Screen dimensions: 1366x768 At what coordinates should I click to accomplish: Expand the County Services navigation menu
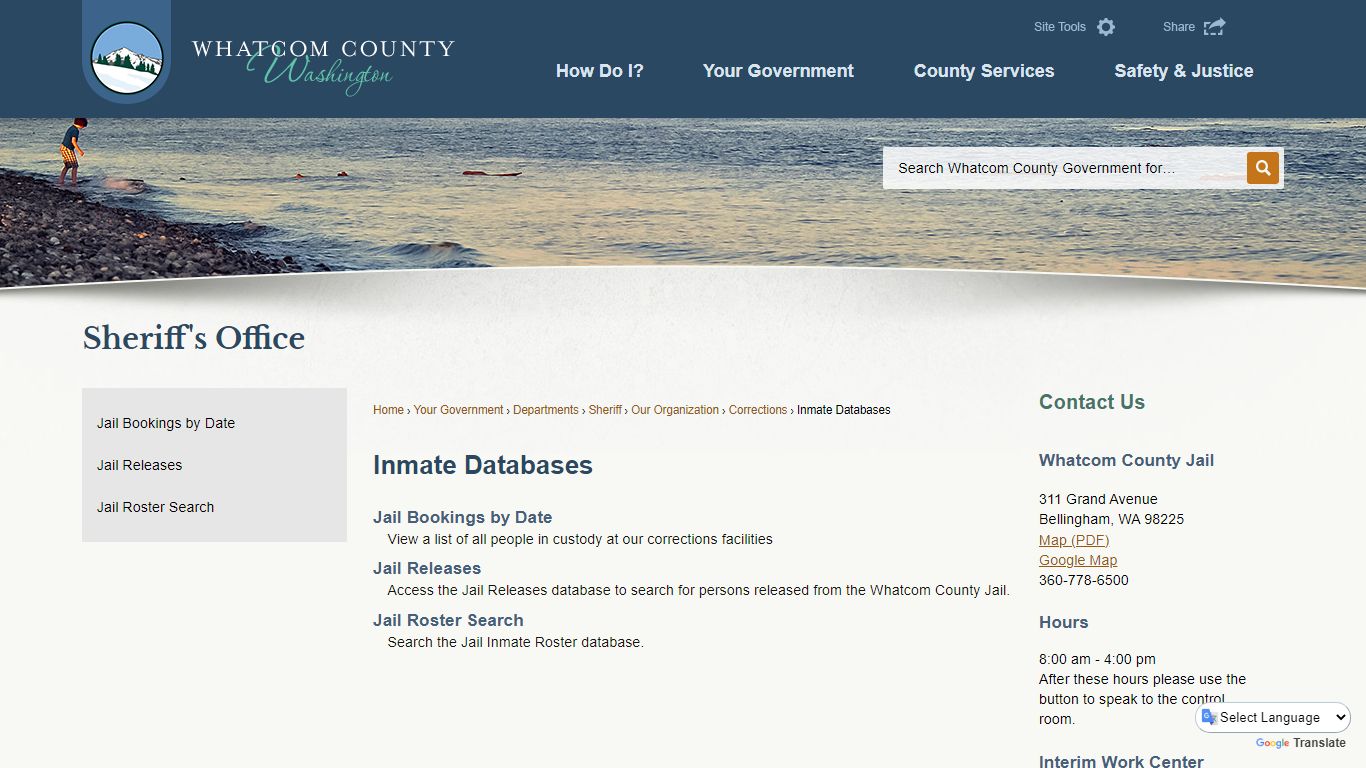(983, 71)
